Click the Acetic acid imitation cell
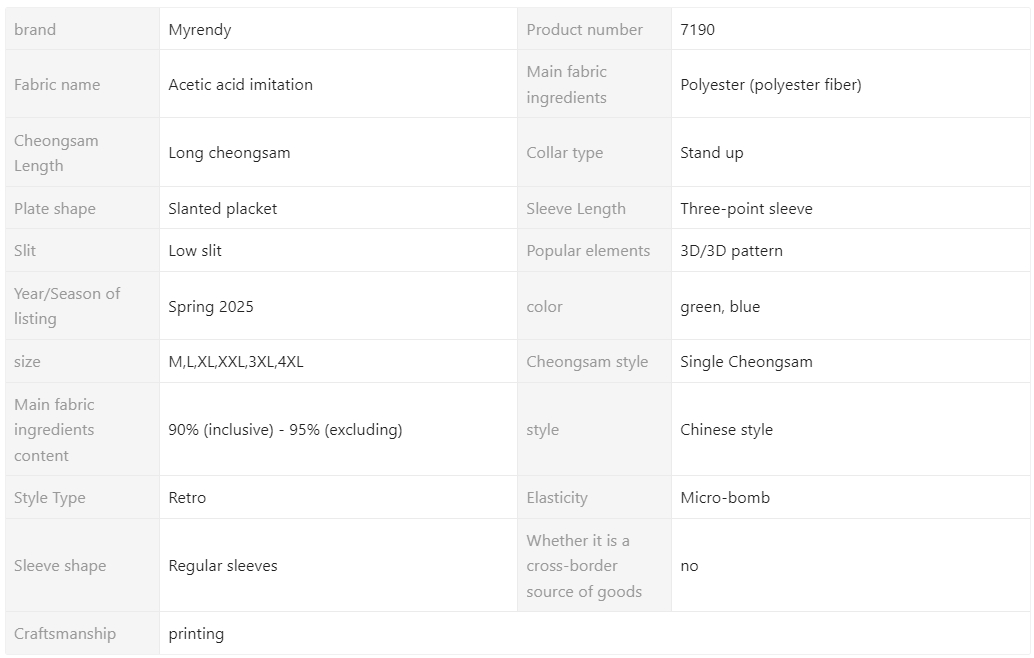Screen dimensions: 1034x658 [x=241, y=84]
